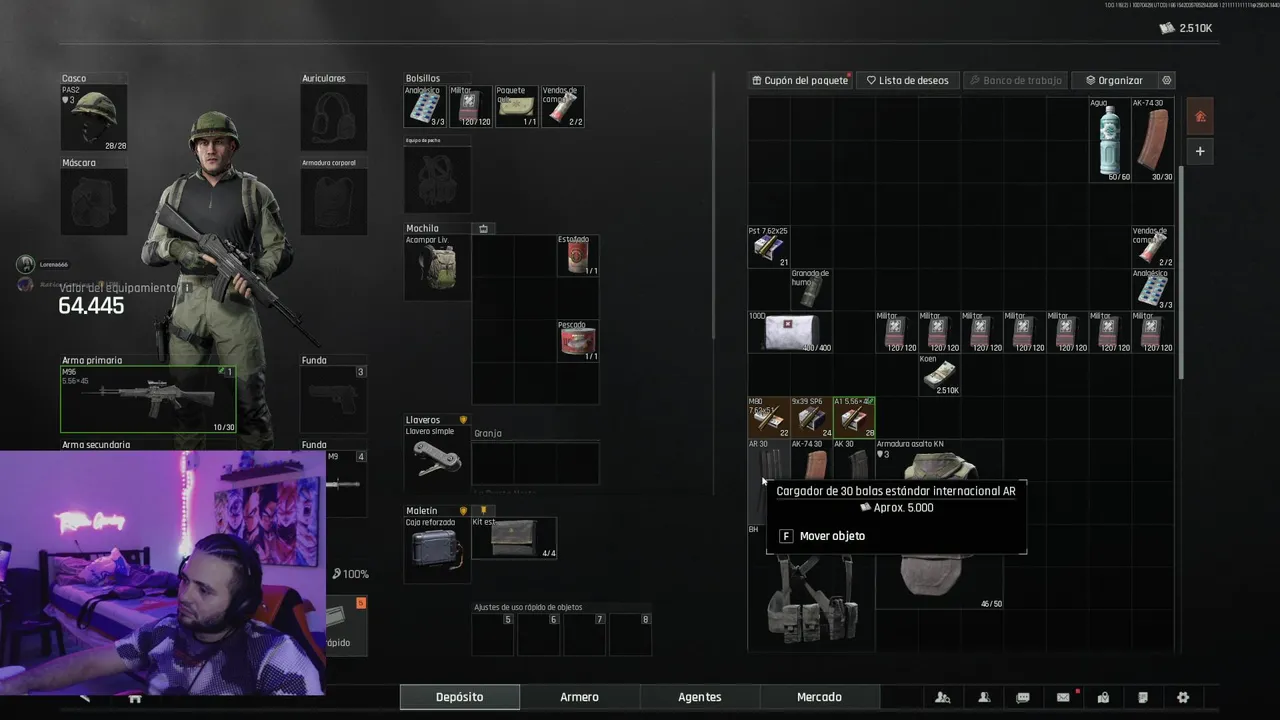This screenshot has width=1280, height=720.
Task: Open the team icon in the bottom bar
Action: pos(943,697)
